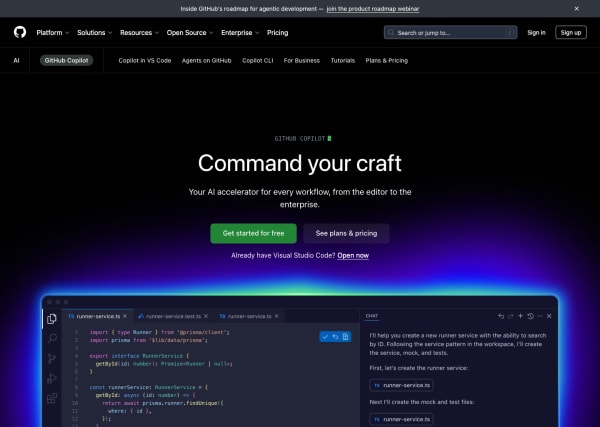Click the "Command your craft" heading
Screen dimensions: 600x427
coord(300,163)
